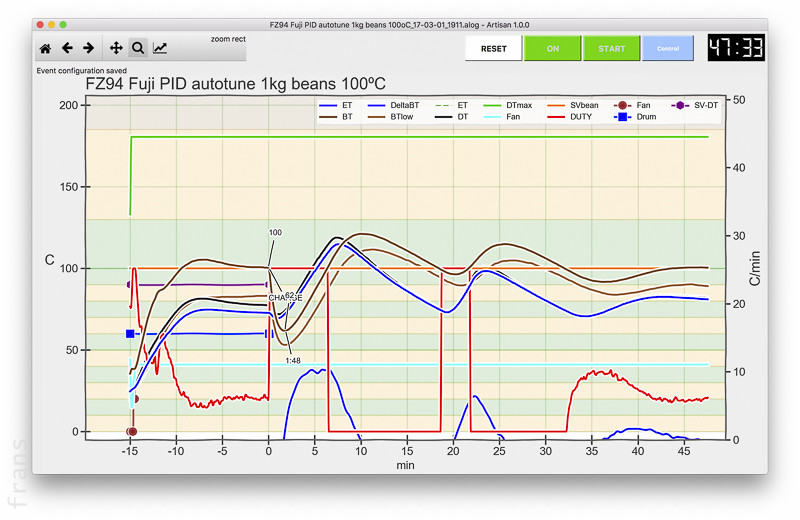Open the blue Control button

669,48
